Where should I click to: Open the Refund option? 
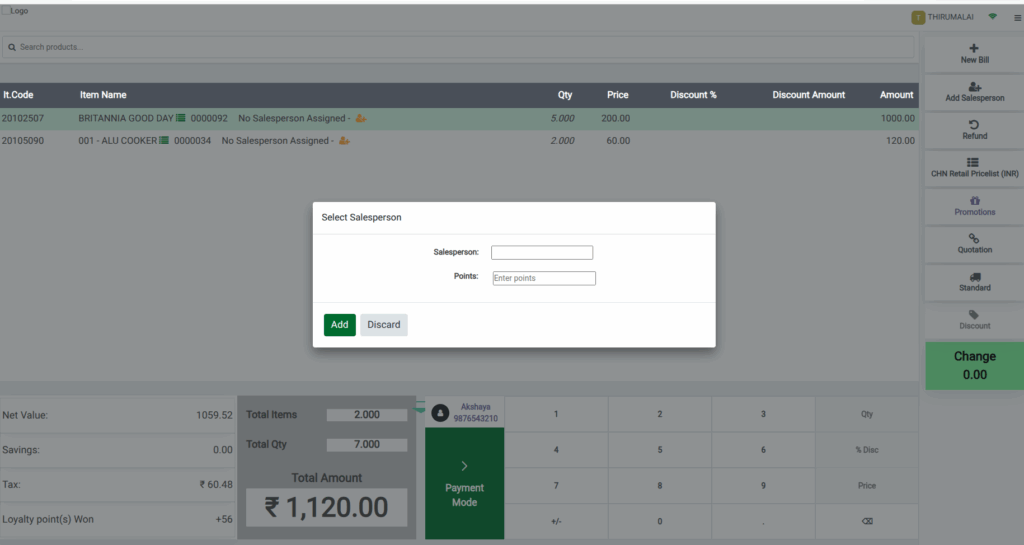coord(974,130)
